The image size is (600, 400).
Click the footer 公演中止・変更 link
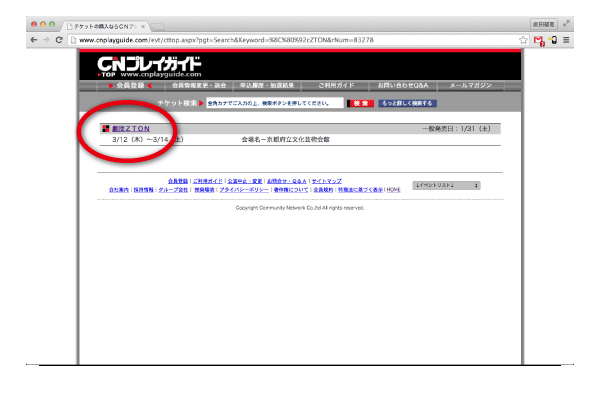(x=245, y=181)
